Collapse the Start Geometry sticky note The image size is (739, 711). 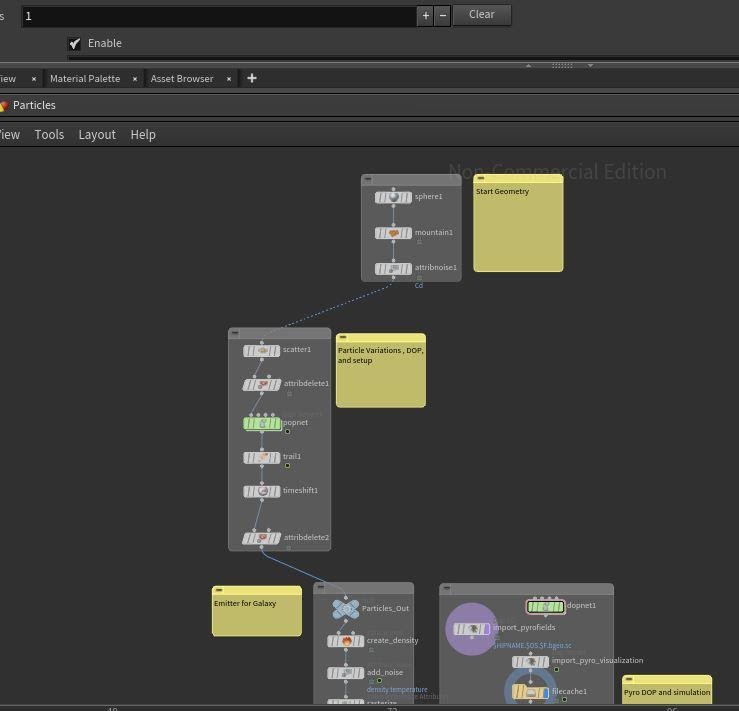(x=480, y=179)
